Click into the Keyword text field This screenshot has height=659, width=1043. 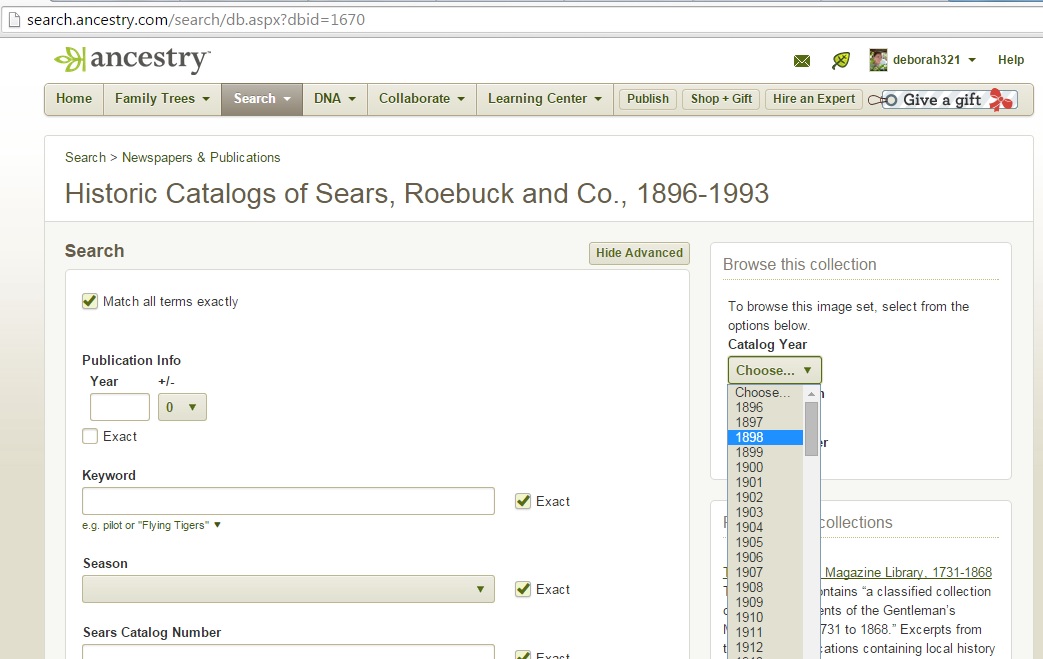pos(288,501)
